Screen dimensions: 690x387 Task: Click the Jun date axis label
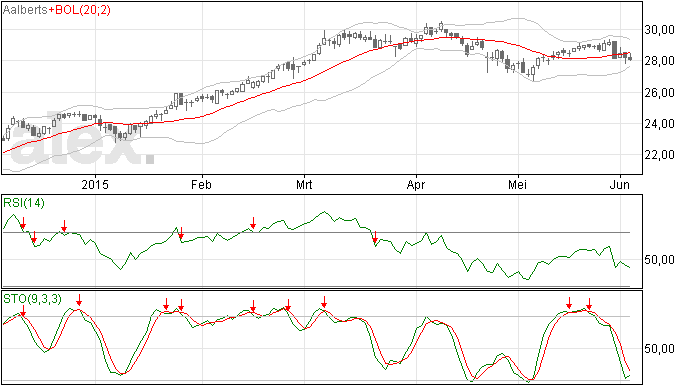pyautogui.click(x=620, y=184)
